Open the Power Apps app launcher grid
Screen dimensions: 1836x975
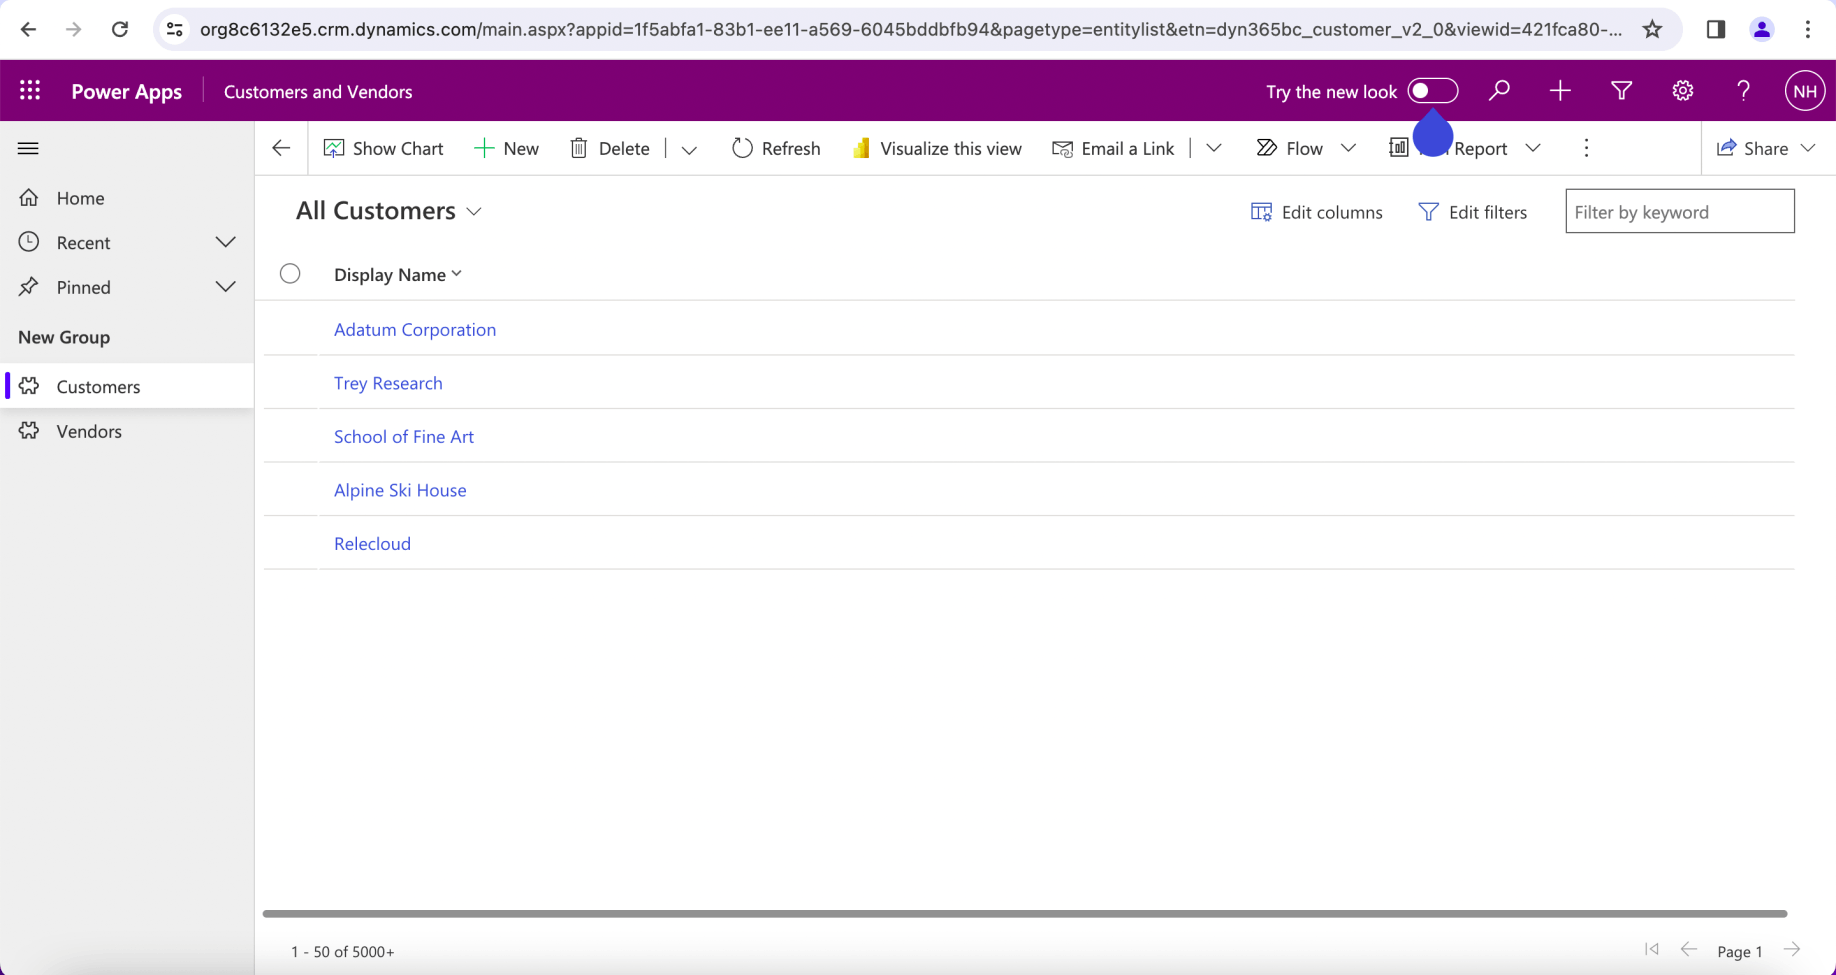click(30, 91)
